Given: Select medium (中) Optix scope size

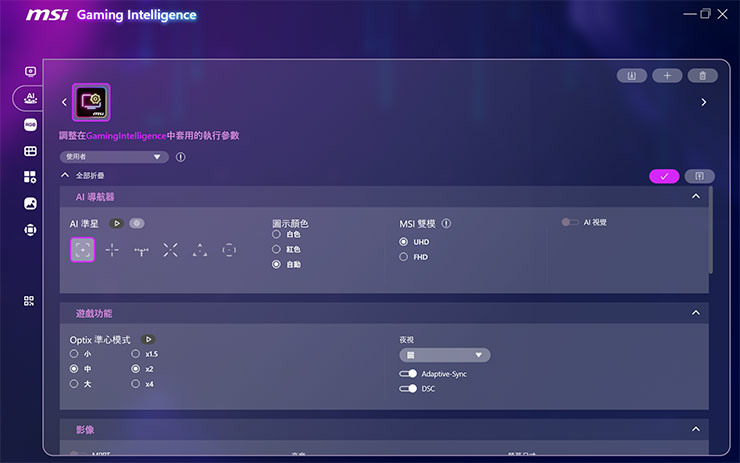Looking at the screenshot, I should (74, 369).
